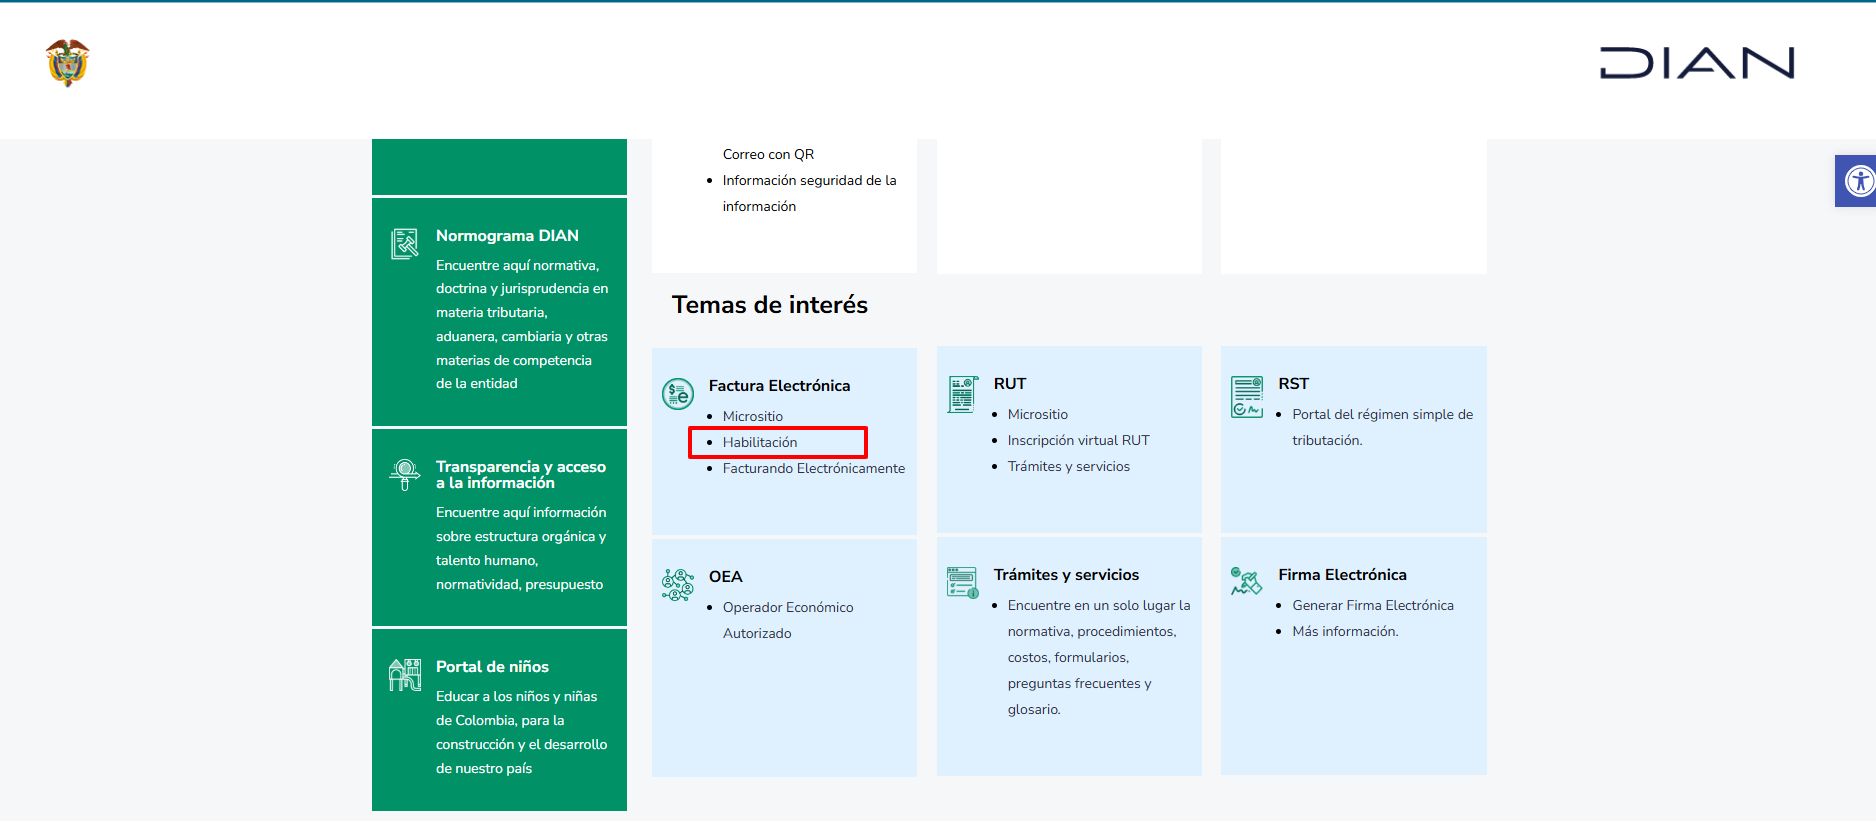Screen dimensions: 1876x821
Task: Open the RUT Micrositio link
Action: tap(1038, 415)
